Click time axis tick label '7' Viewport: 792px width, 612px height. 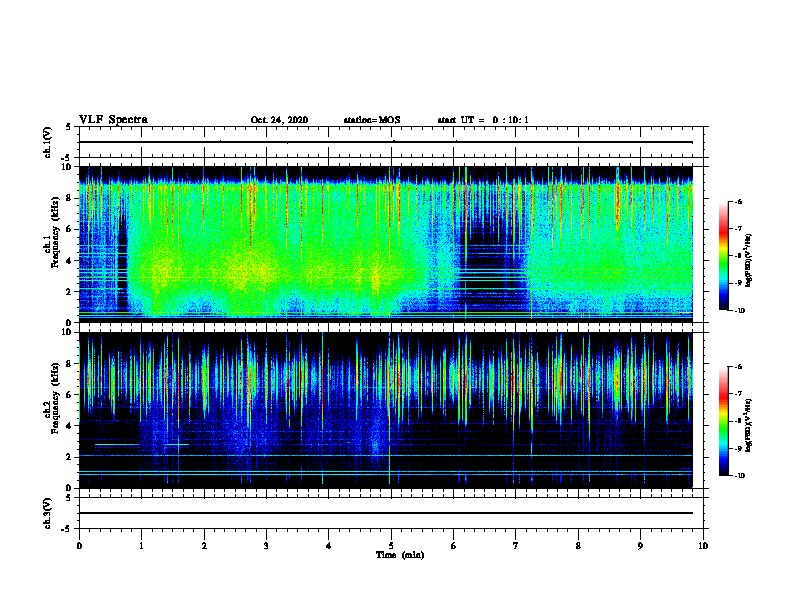516,546
